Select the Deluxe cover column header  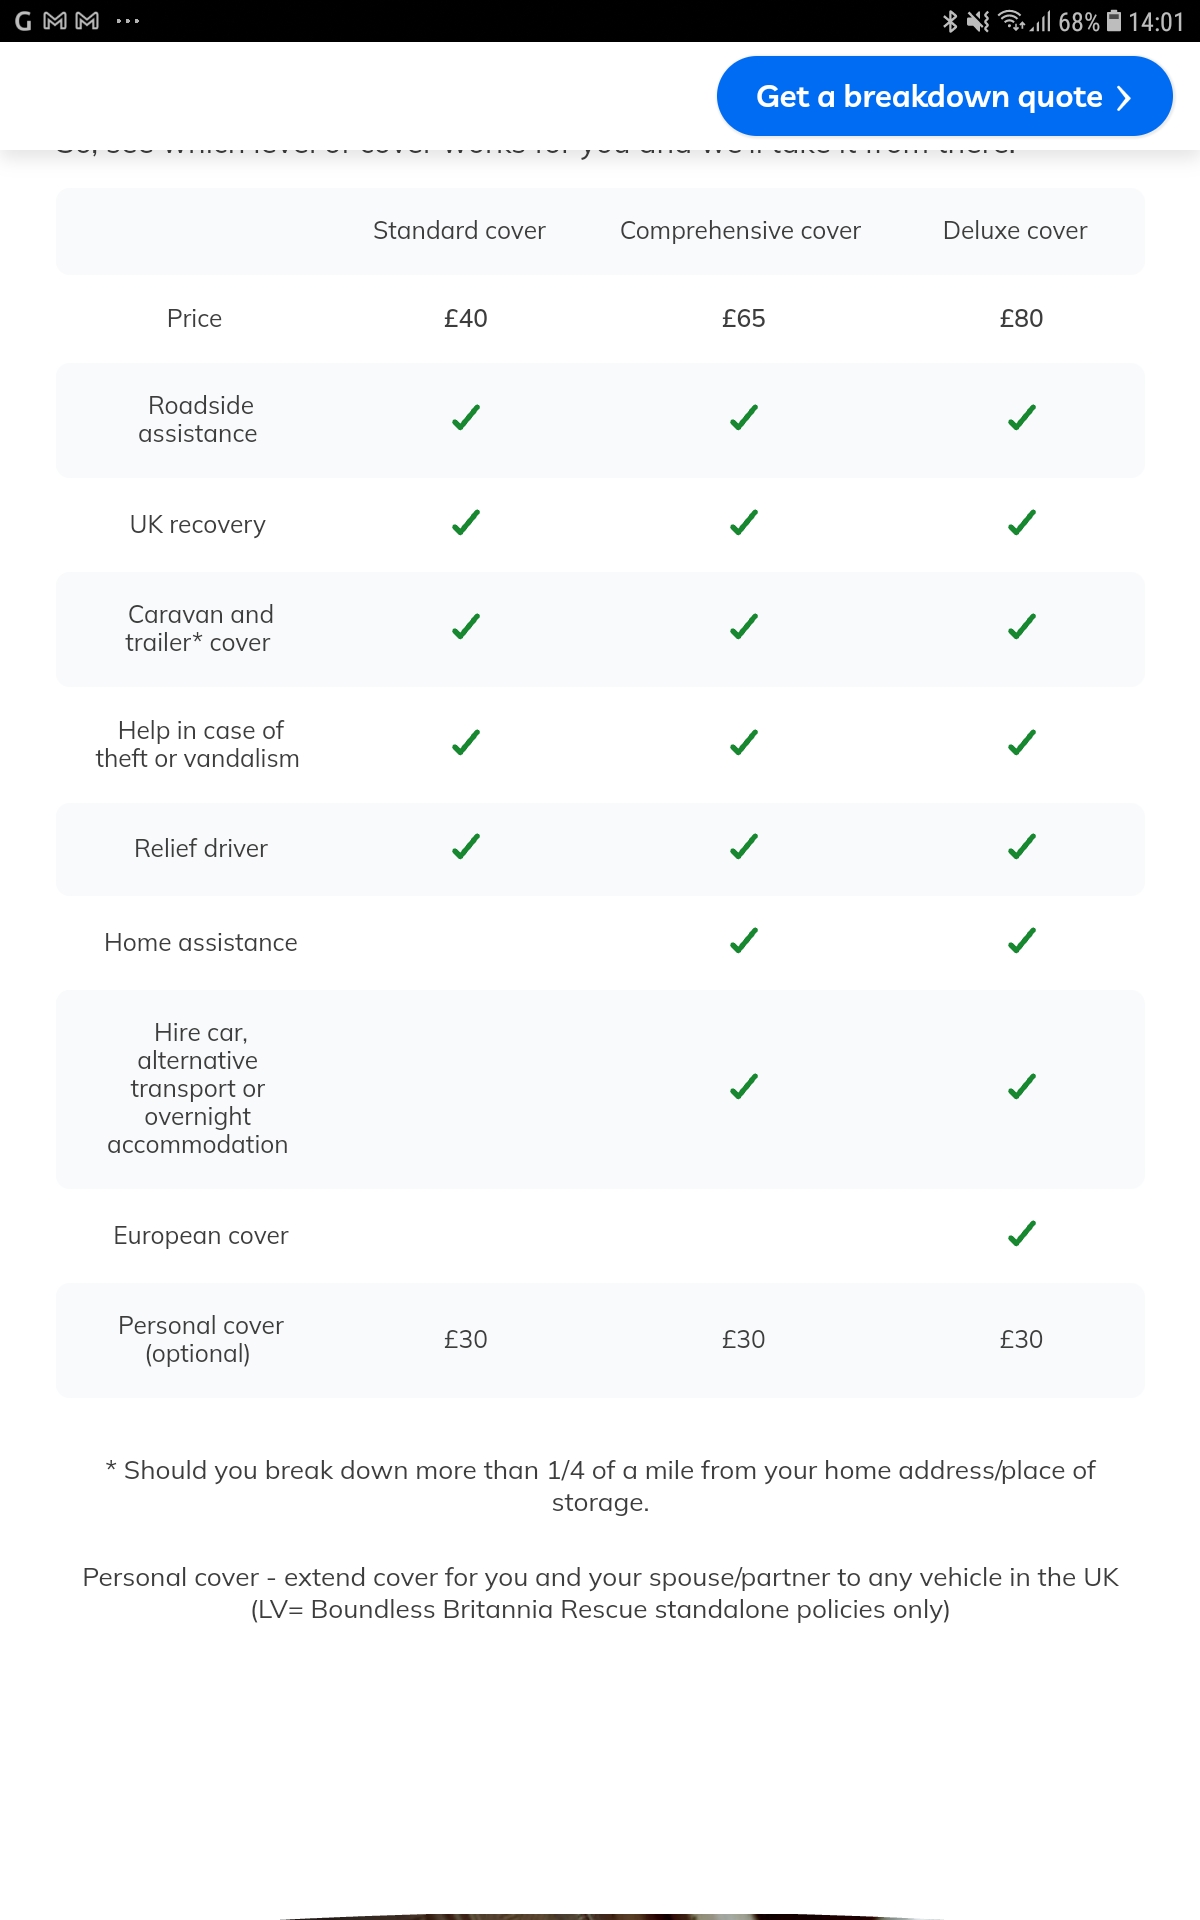pos(1015,231)
